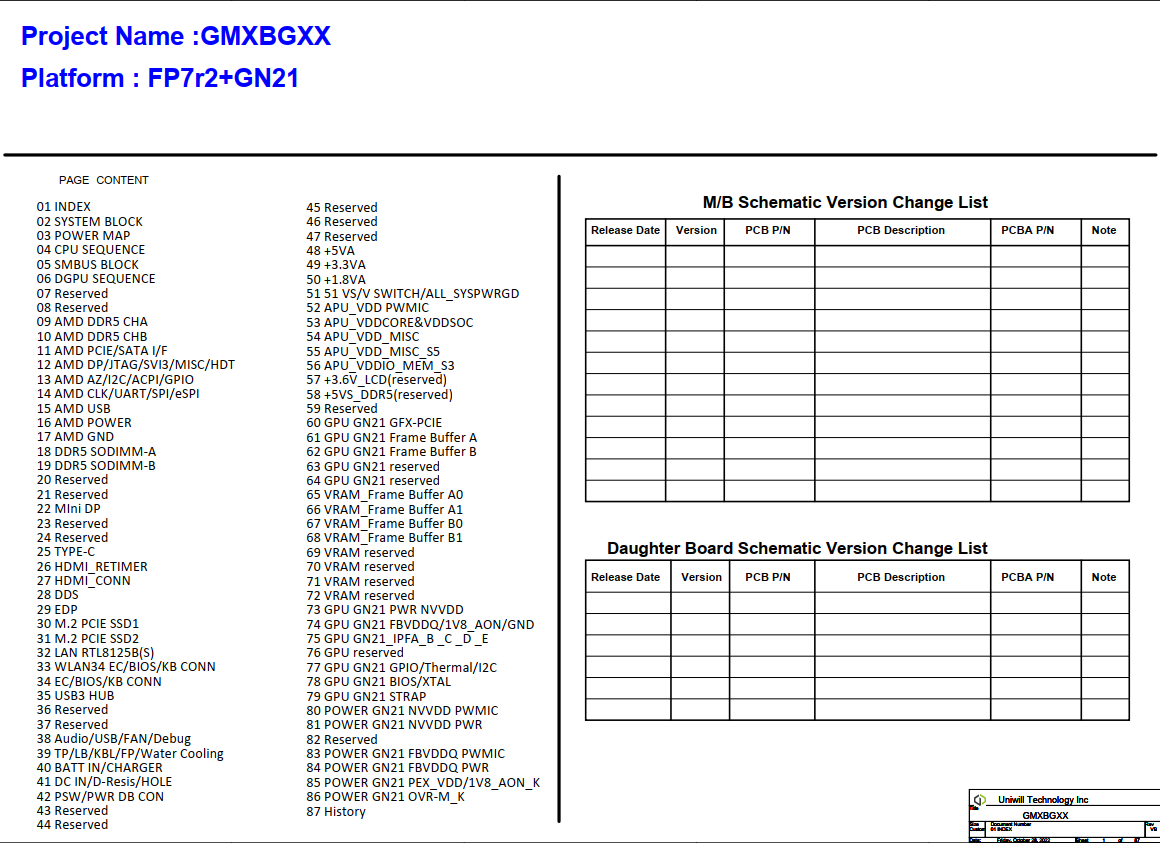
Task: Click 40 BATT IN/CHARGER entry
Action: [x=100, y=768]
